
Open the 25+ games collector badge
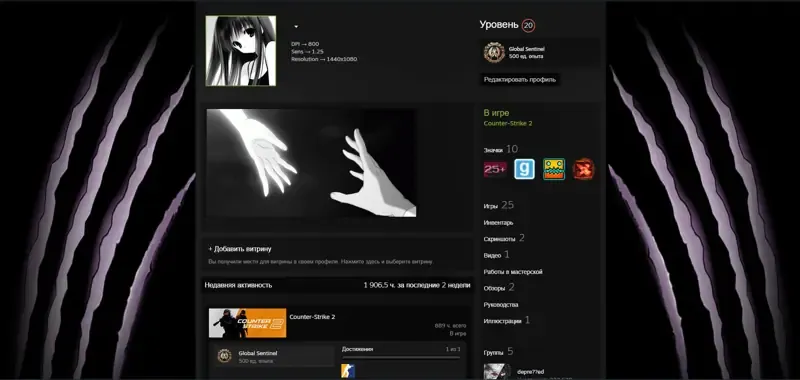pyautogui.click(x=495, y=169)
